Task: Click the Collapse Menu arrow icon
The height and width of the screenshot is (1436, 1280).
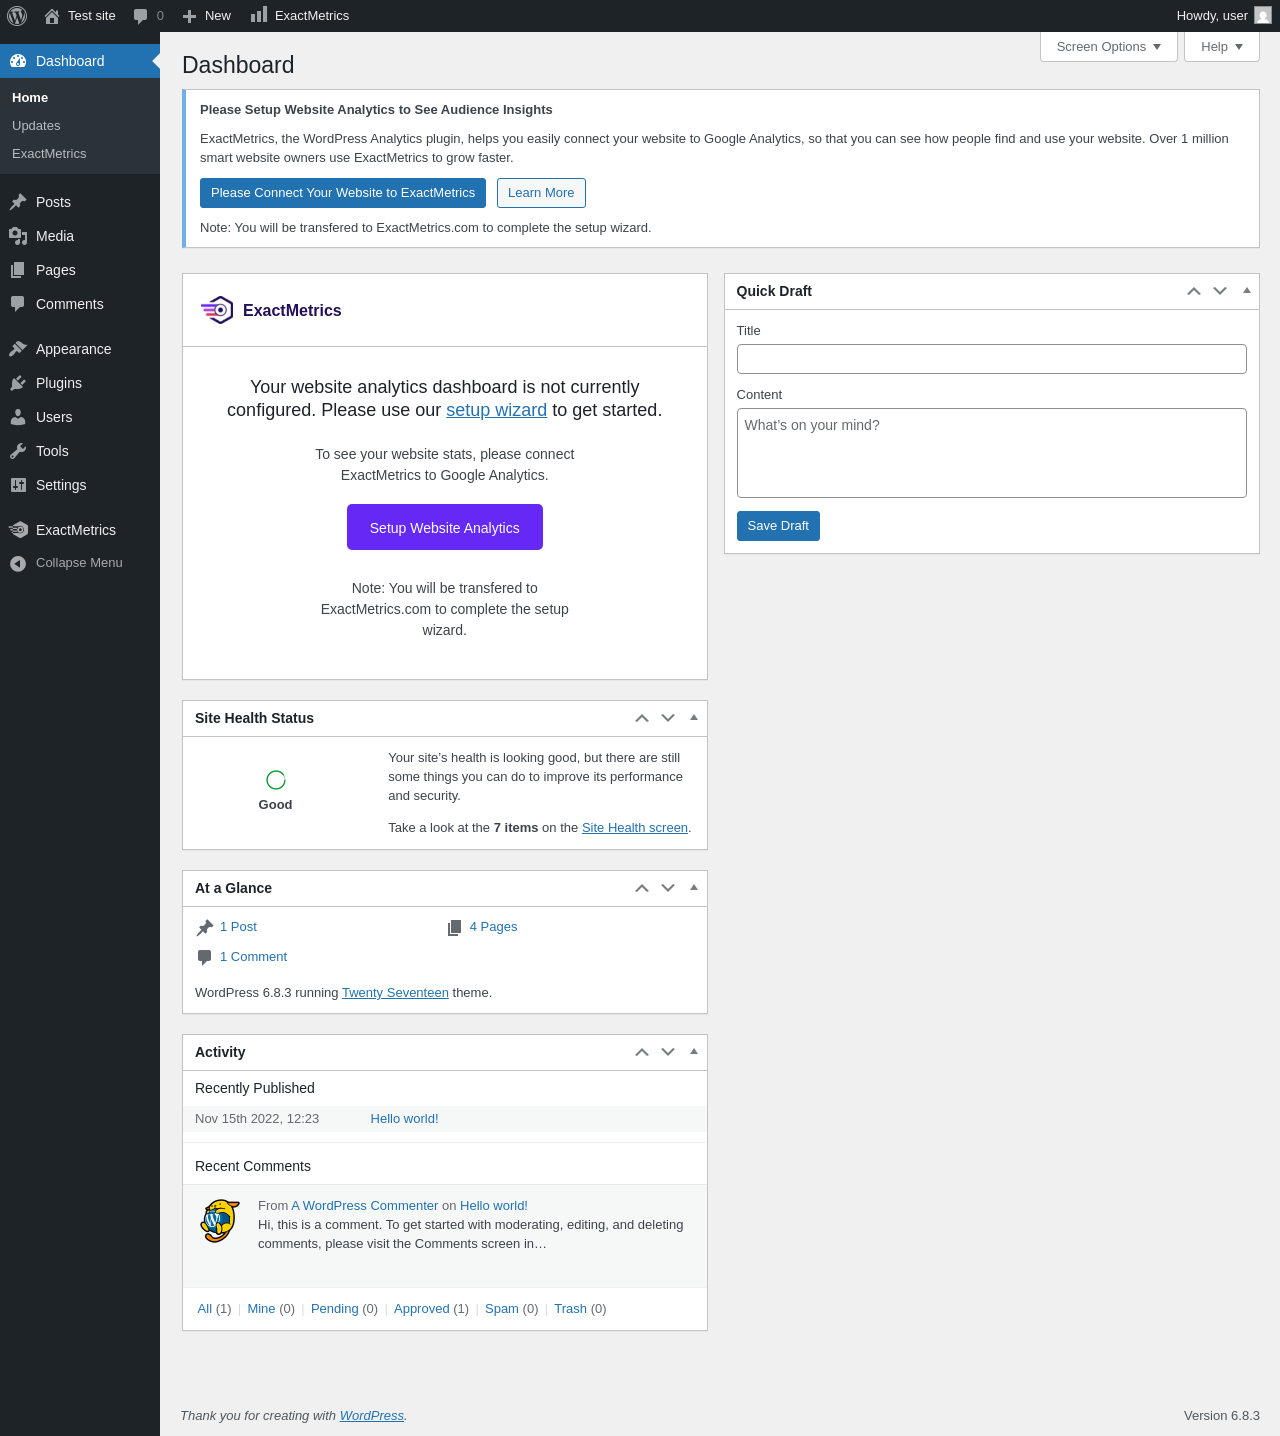Action: [x=18, y=563]
